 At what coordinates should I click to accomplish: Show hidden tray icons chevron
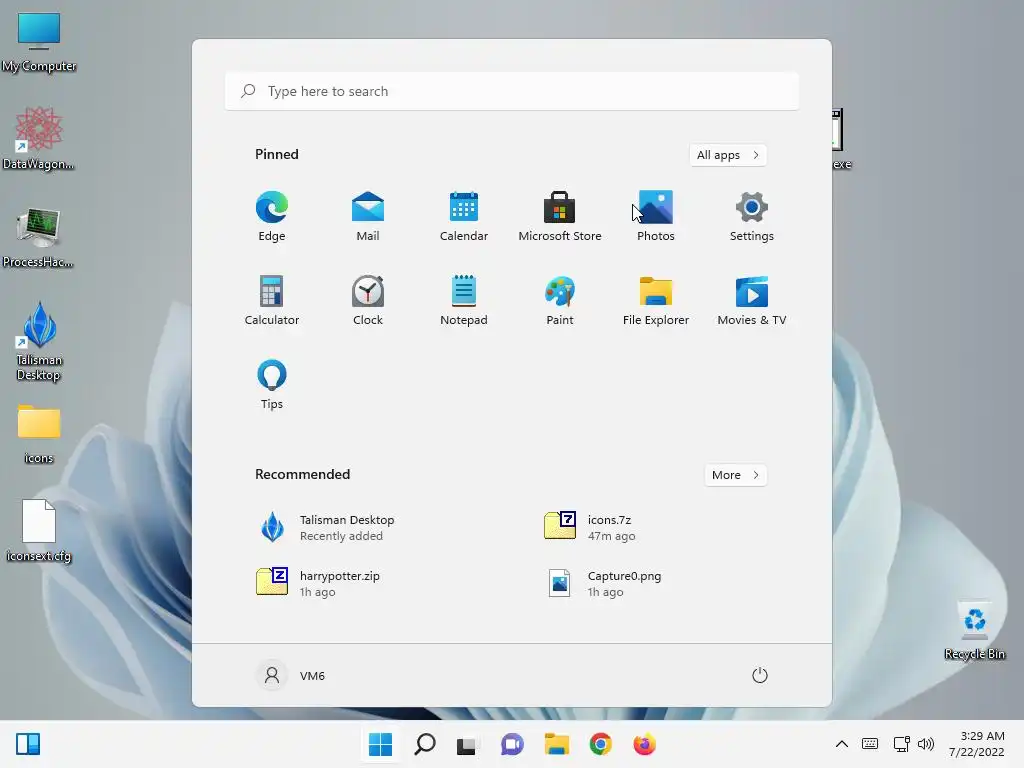pos(842,744)
